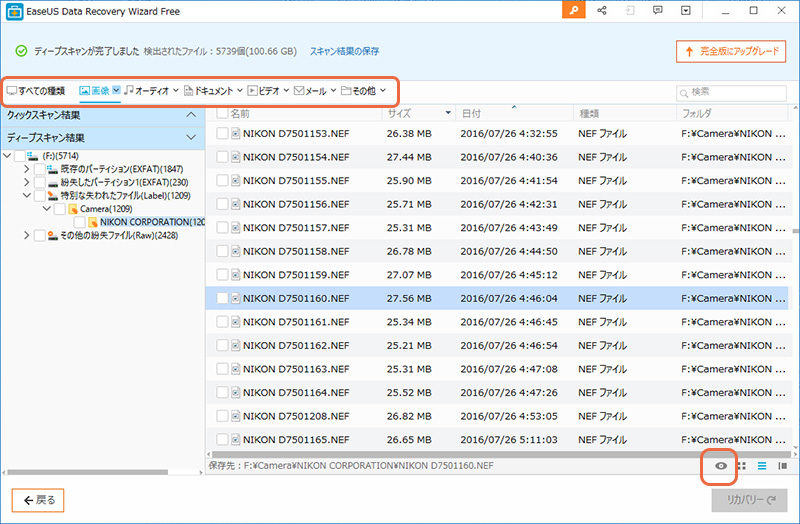The height and width of the screenshot is (524, 800).
Task: Collapse the Camera(1209) node arrow
Action: (x=46, y=209)
